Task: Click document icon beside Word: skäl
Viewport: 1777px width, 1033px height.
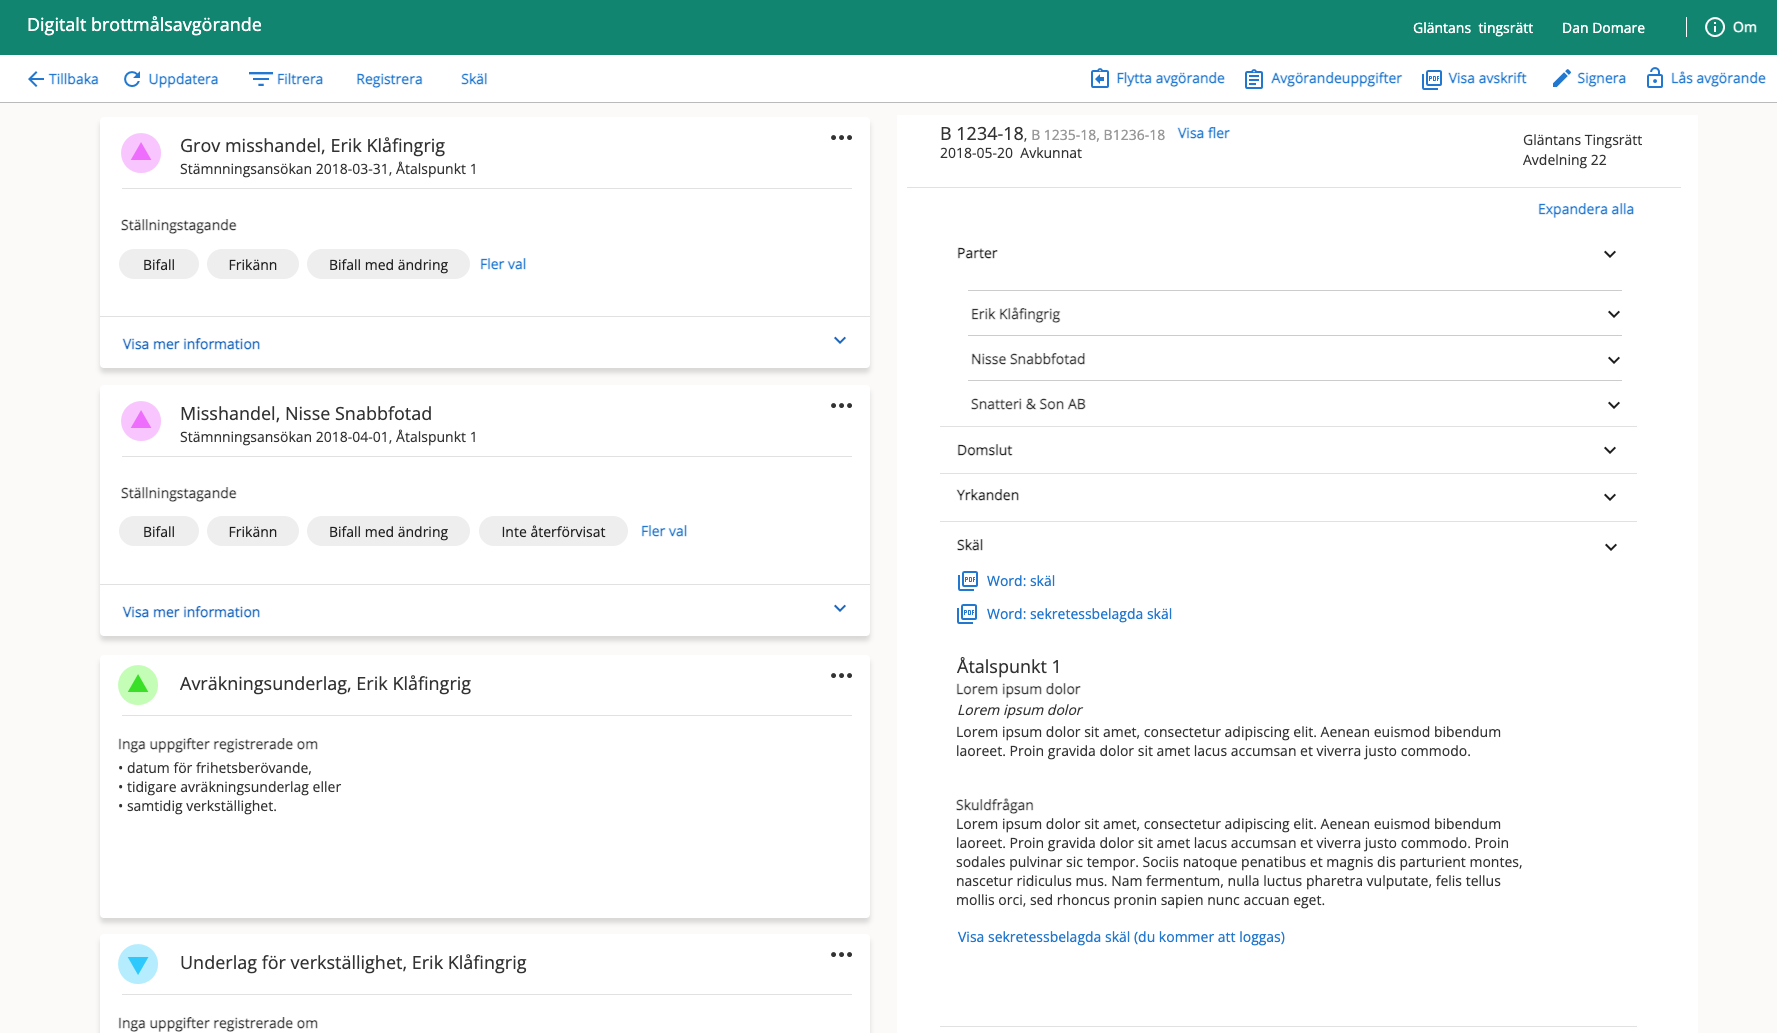Action: (967, 581)
